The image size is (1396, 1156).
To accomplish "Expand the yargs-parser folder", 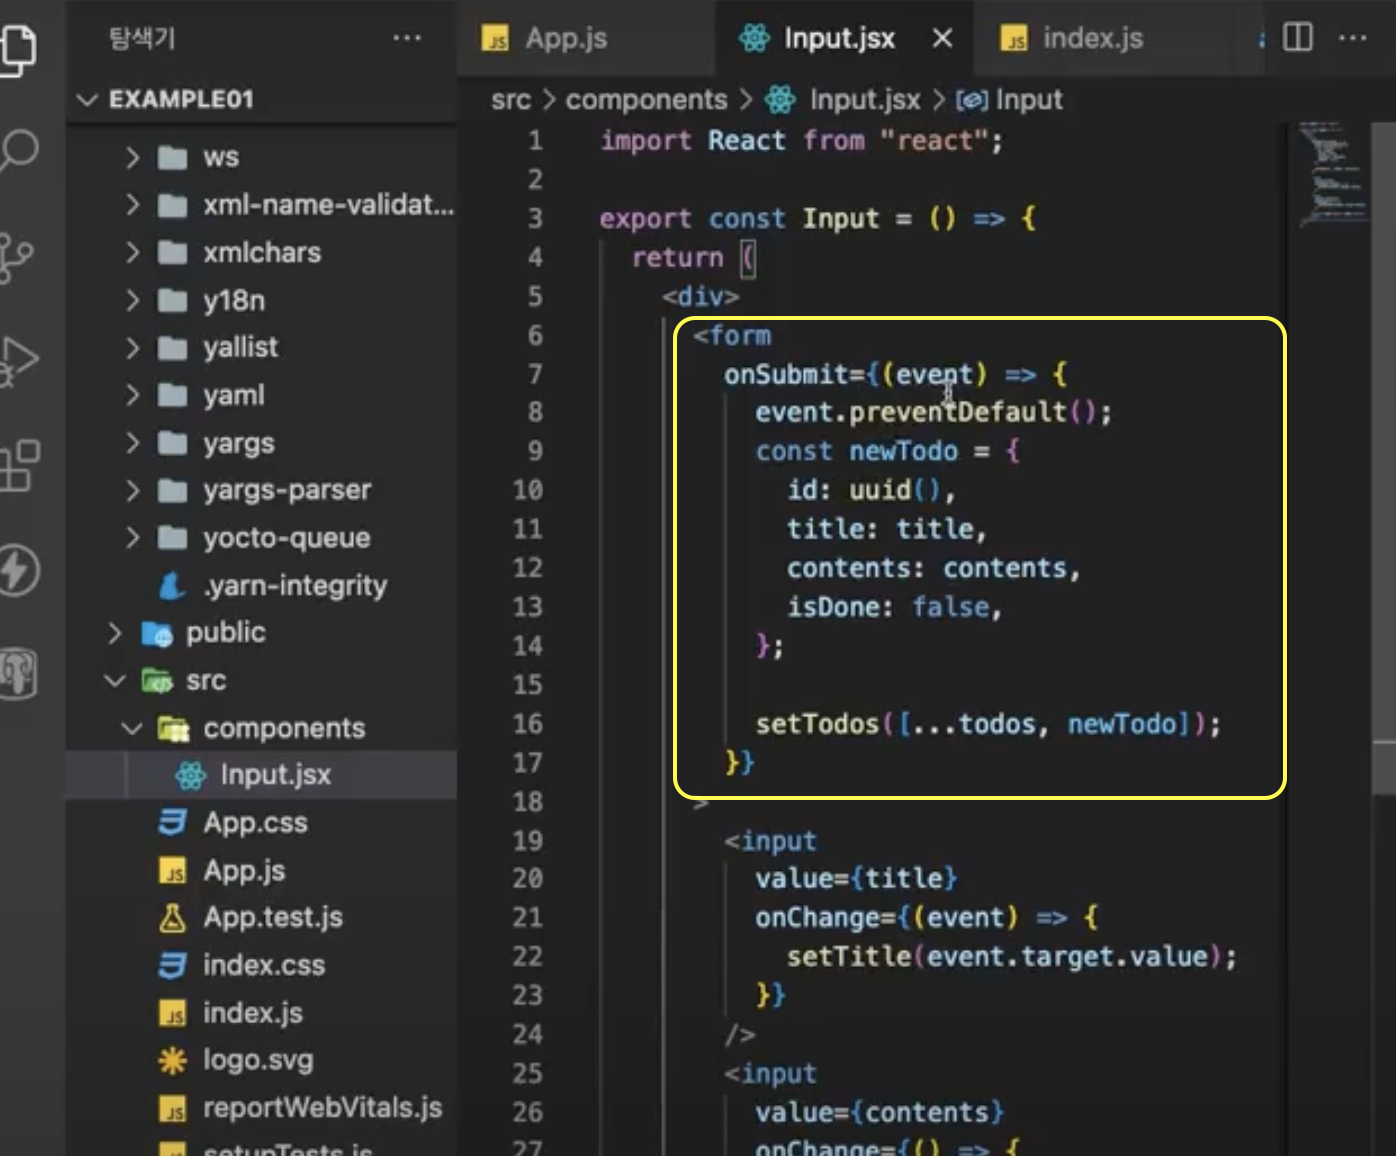I will click(132, 490).
